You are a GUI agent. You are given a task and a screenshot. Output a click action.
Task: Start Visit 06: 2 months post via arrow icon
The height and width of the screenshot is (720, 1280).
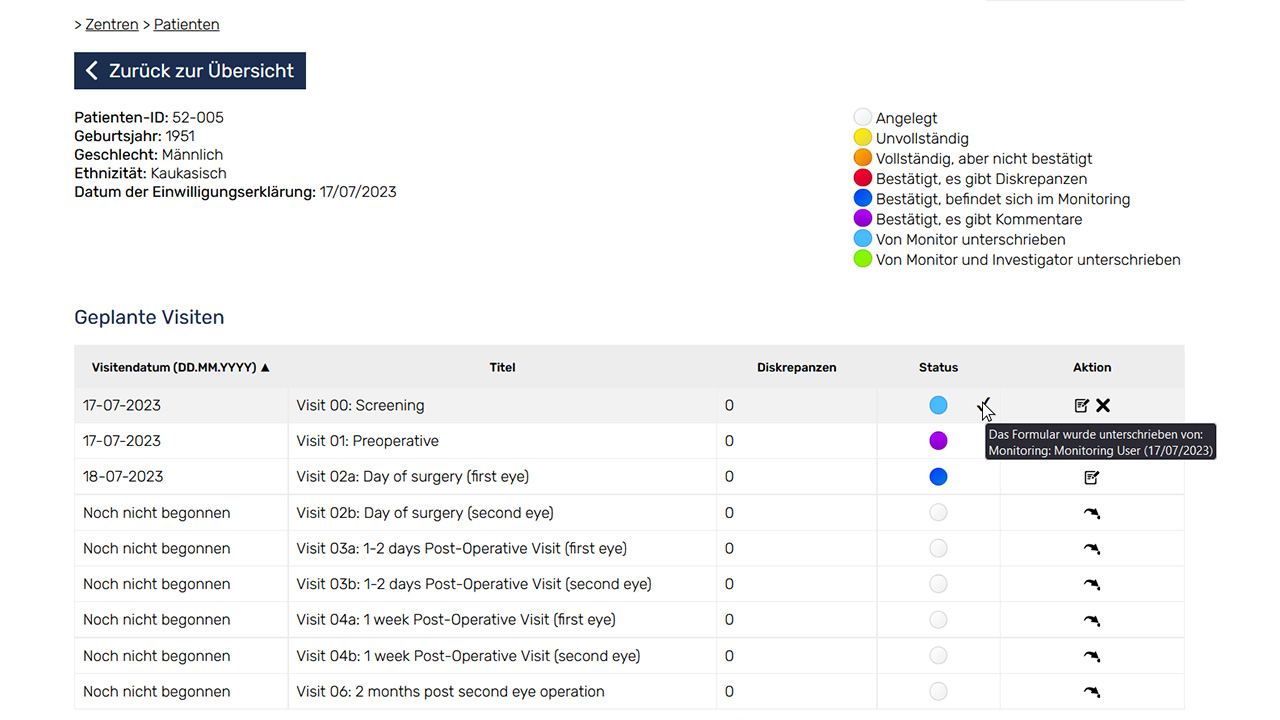pyautogui.click(x=1092, y=692)
